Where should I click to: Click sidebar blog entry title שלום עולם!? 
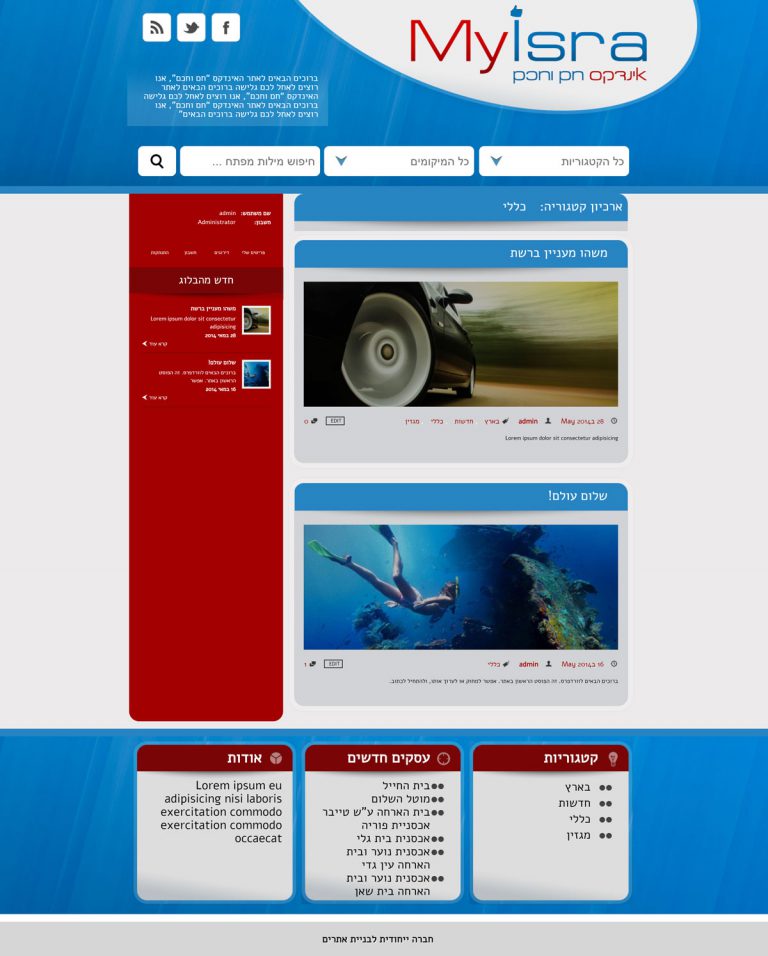[222, 363]
